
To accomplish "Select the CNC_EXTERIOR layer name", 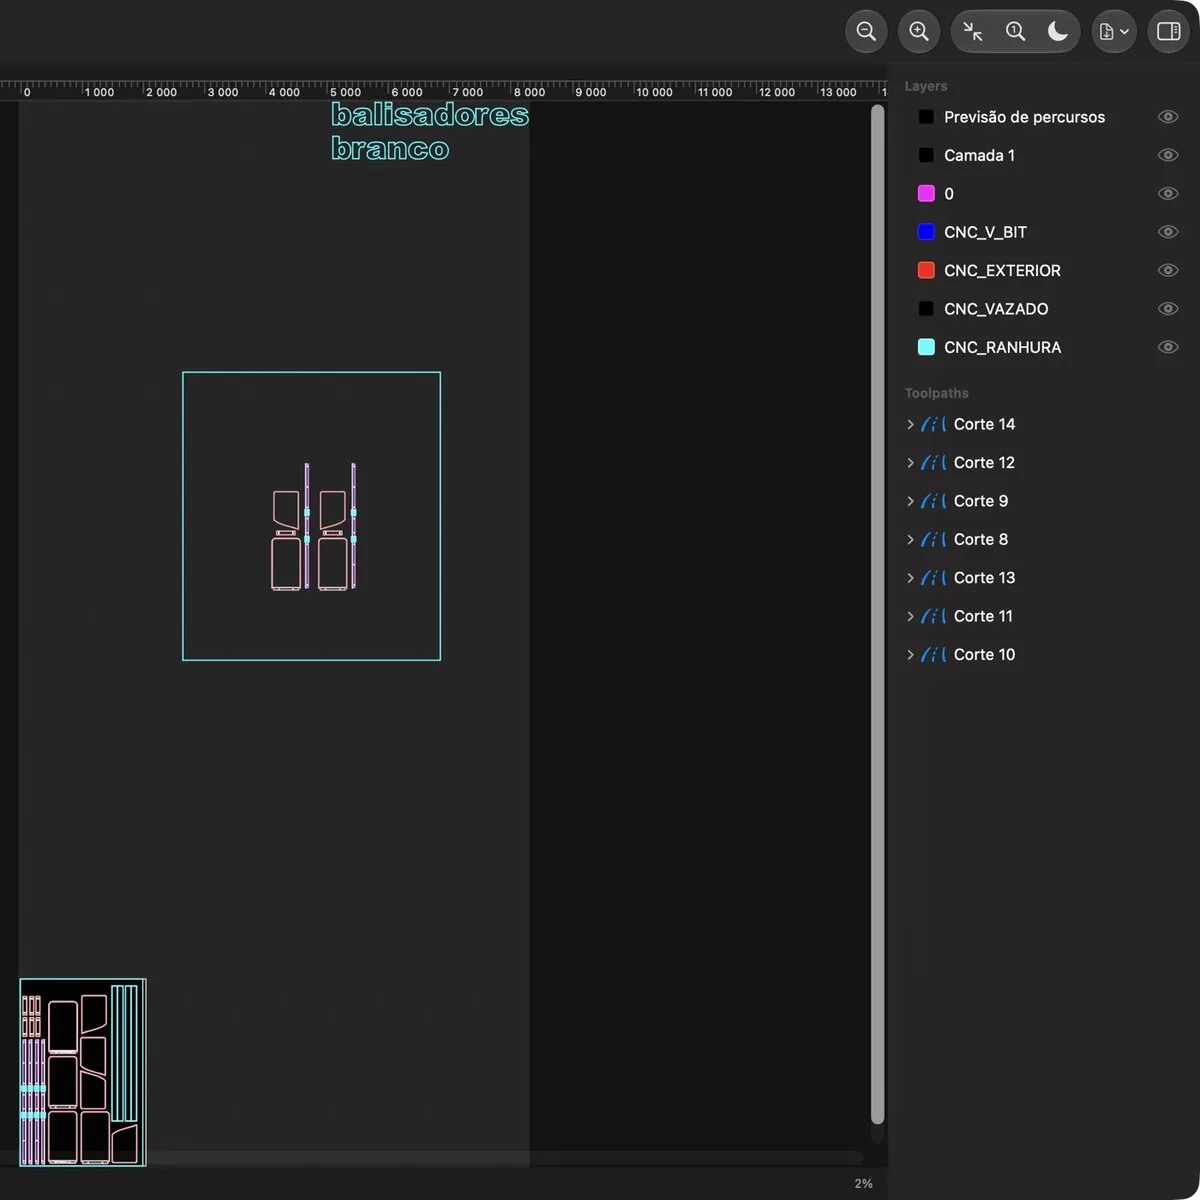I will (x=1002, y=270).
